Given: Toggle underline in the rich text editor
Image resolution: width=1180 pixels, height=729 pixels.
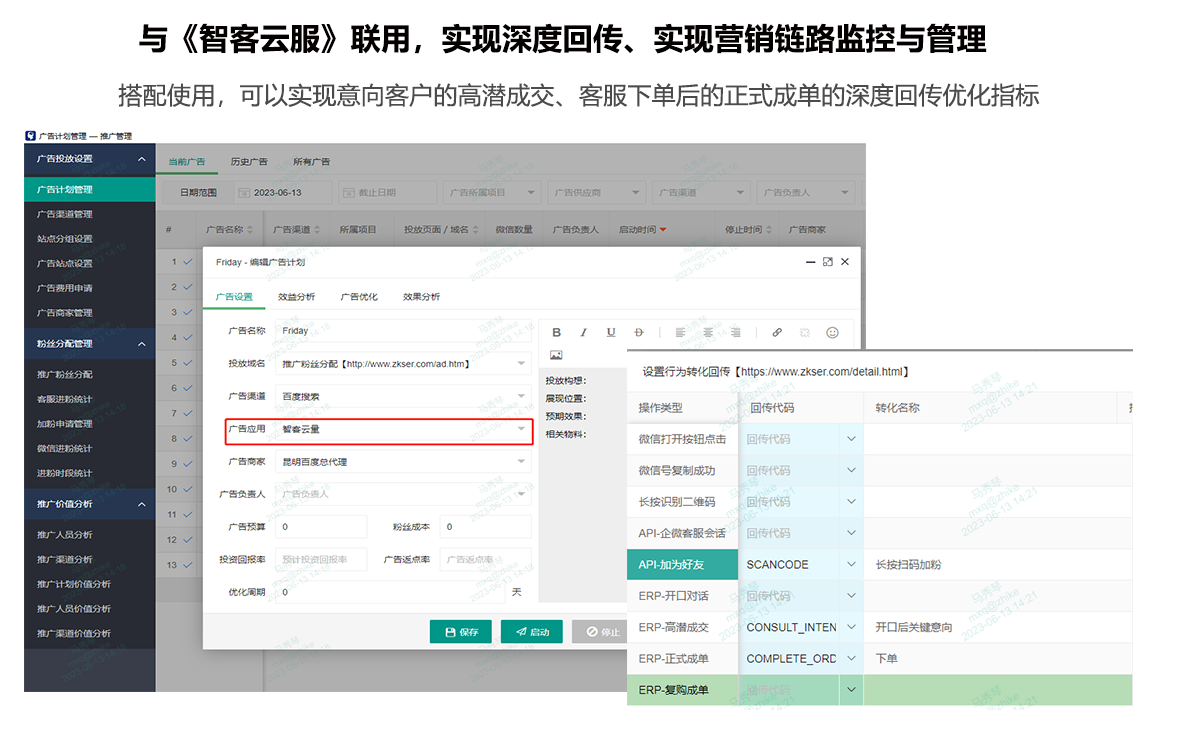Looking at the screenshot, I should 611,333.
